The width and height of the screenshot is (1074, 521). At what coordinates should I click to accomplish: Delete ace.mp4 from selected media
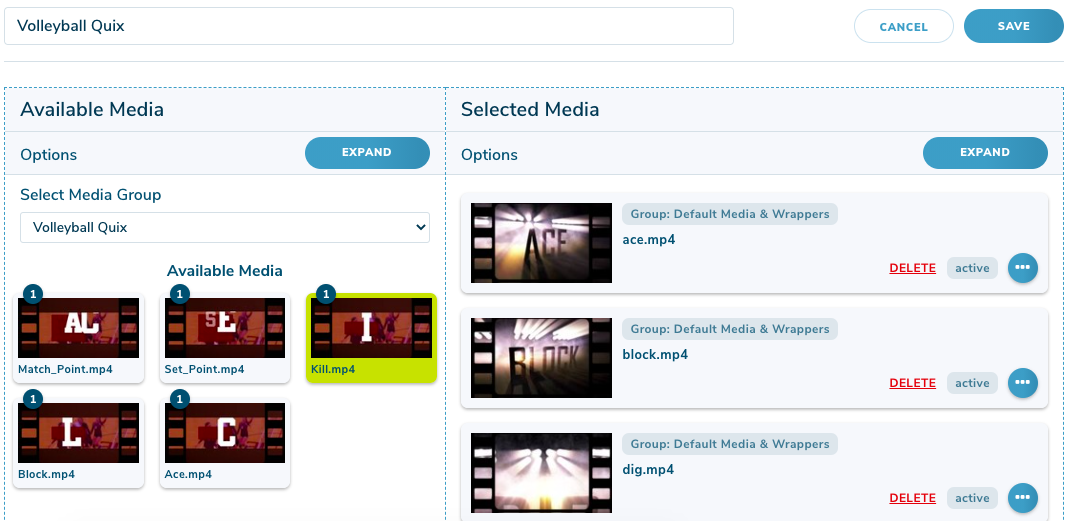tap(912, 268)
